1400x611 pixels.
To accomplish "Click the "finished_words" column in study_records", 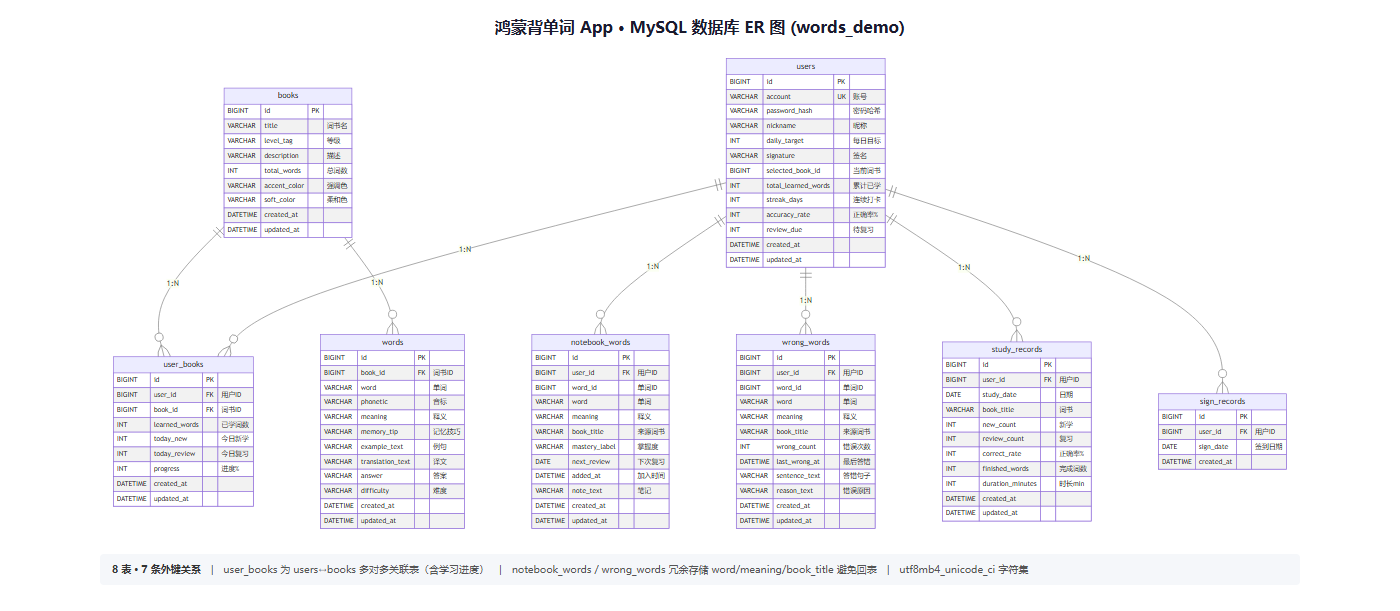I will (x=1017, y=469).
